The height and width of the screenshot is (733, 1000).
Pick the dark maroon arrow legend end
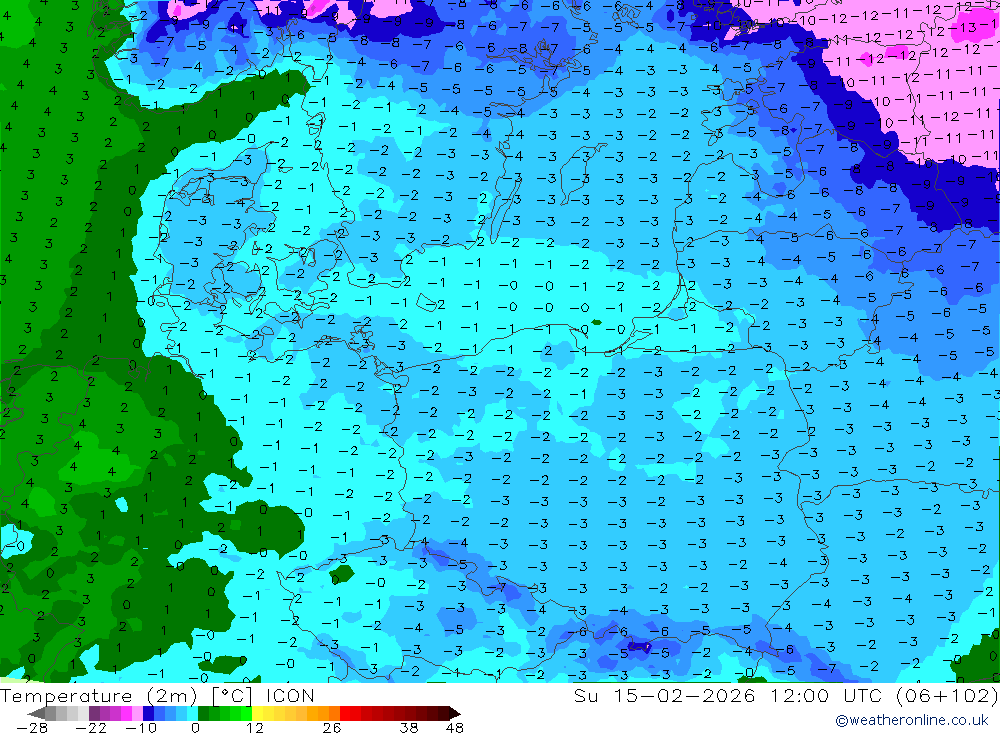pyautogui.click(x=454, y=713)
